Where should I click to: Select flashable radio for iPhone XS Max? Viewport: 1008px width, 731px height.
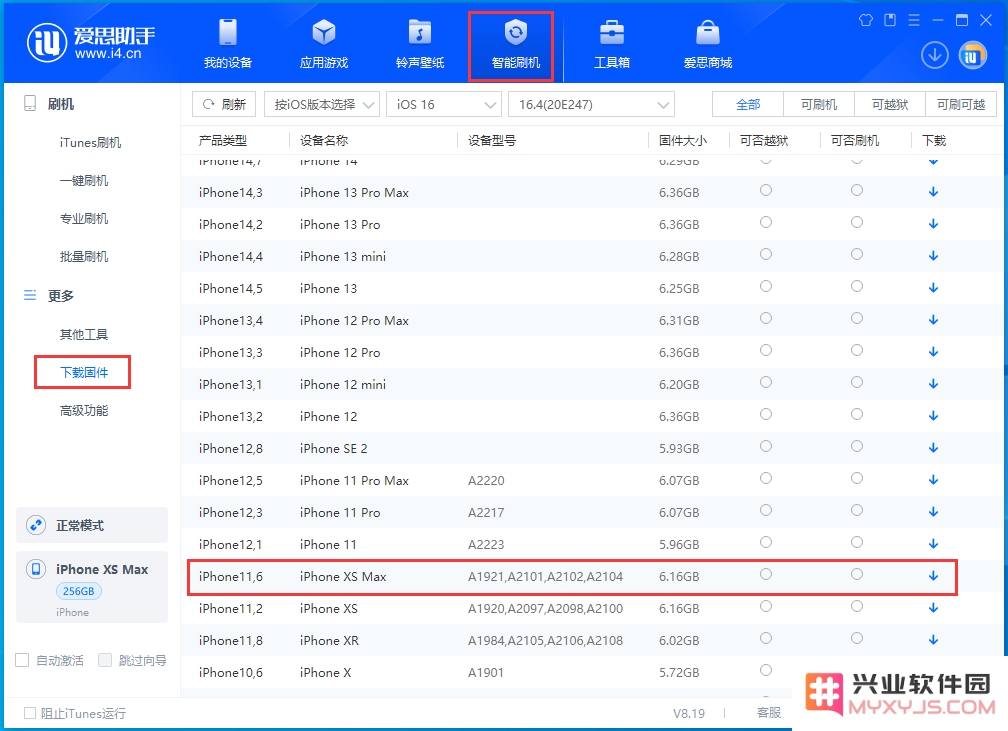[857, 574]
